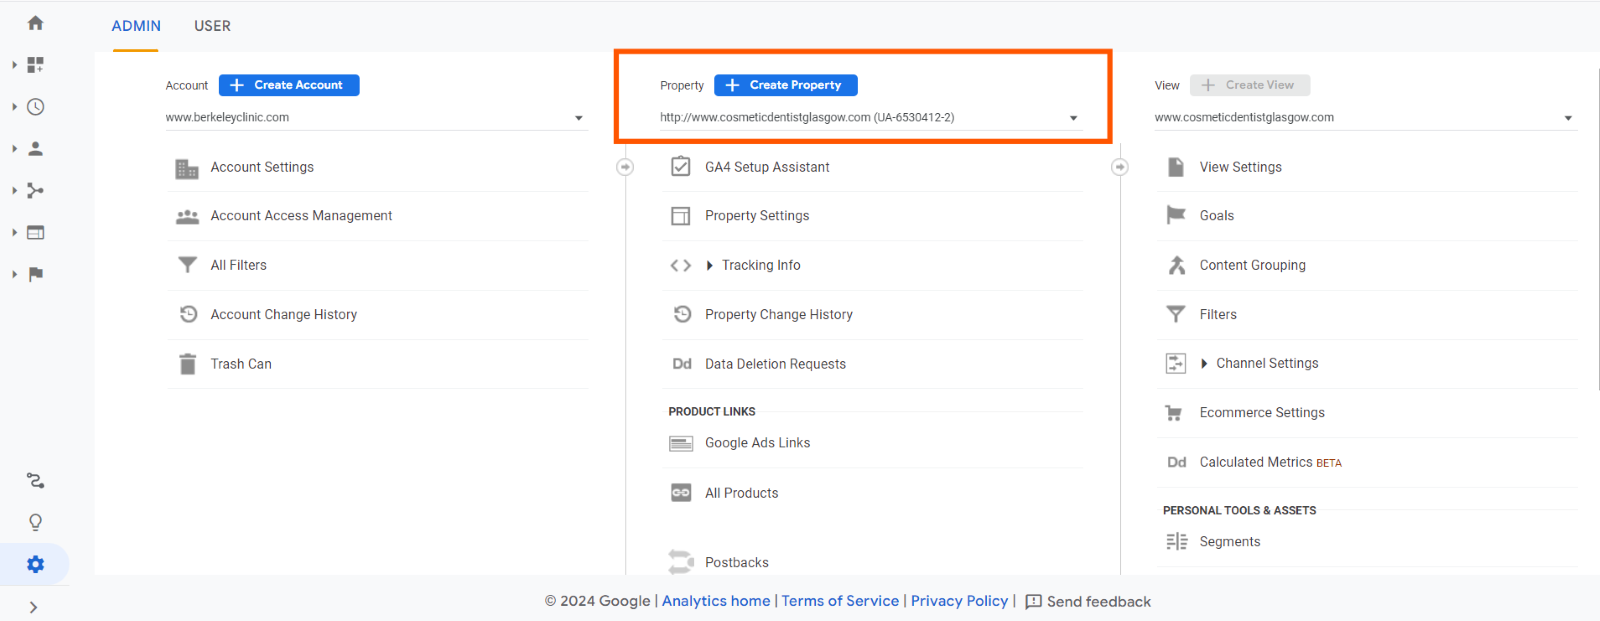Viewport: 1600px width, 621px height.
Task: Open Analytics home link in footer
Action: point(716,601)
